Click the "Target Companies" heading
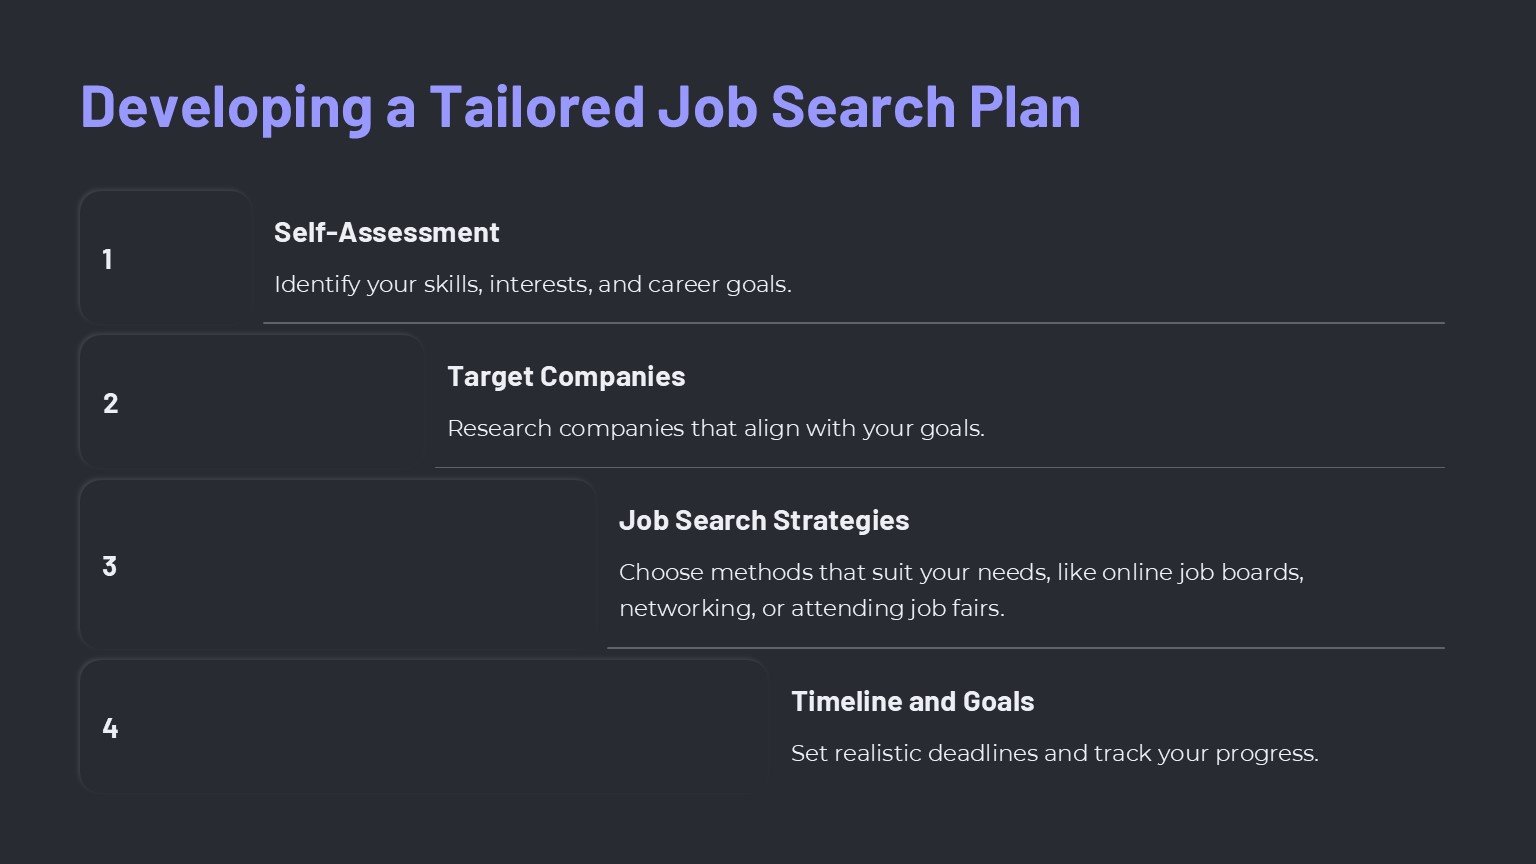Image resolution: width=1536 pixels, height=864 pixels. pyautogui.click(x=566, y=376)
